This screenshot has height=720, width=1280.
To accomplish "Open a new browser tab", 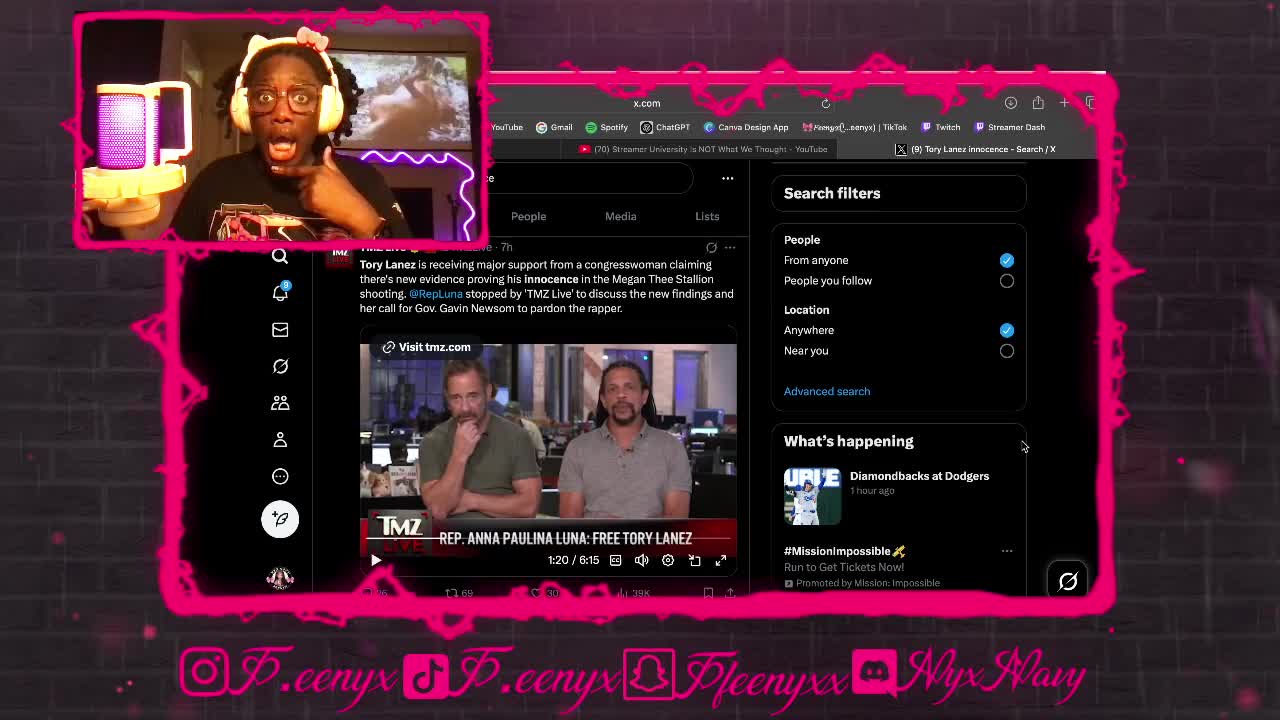I will (1064, 103).
